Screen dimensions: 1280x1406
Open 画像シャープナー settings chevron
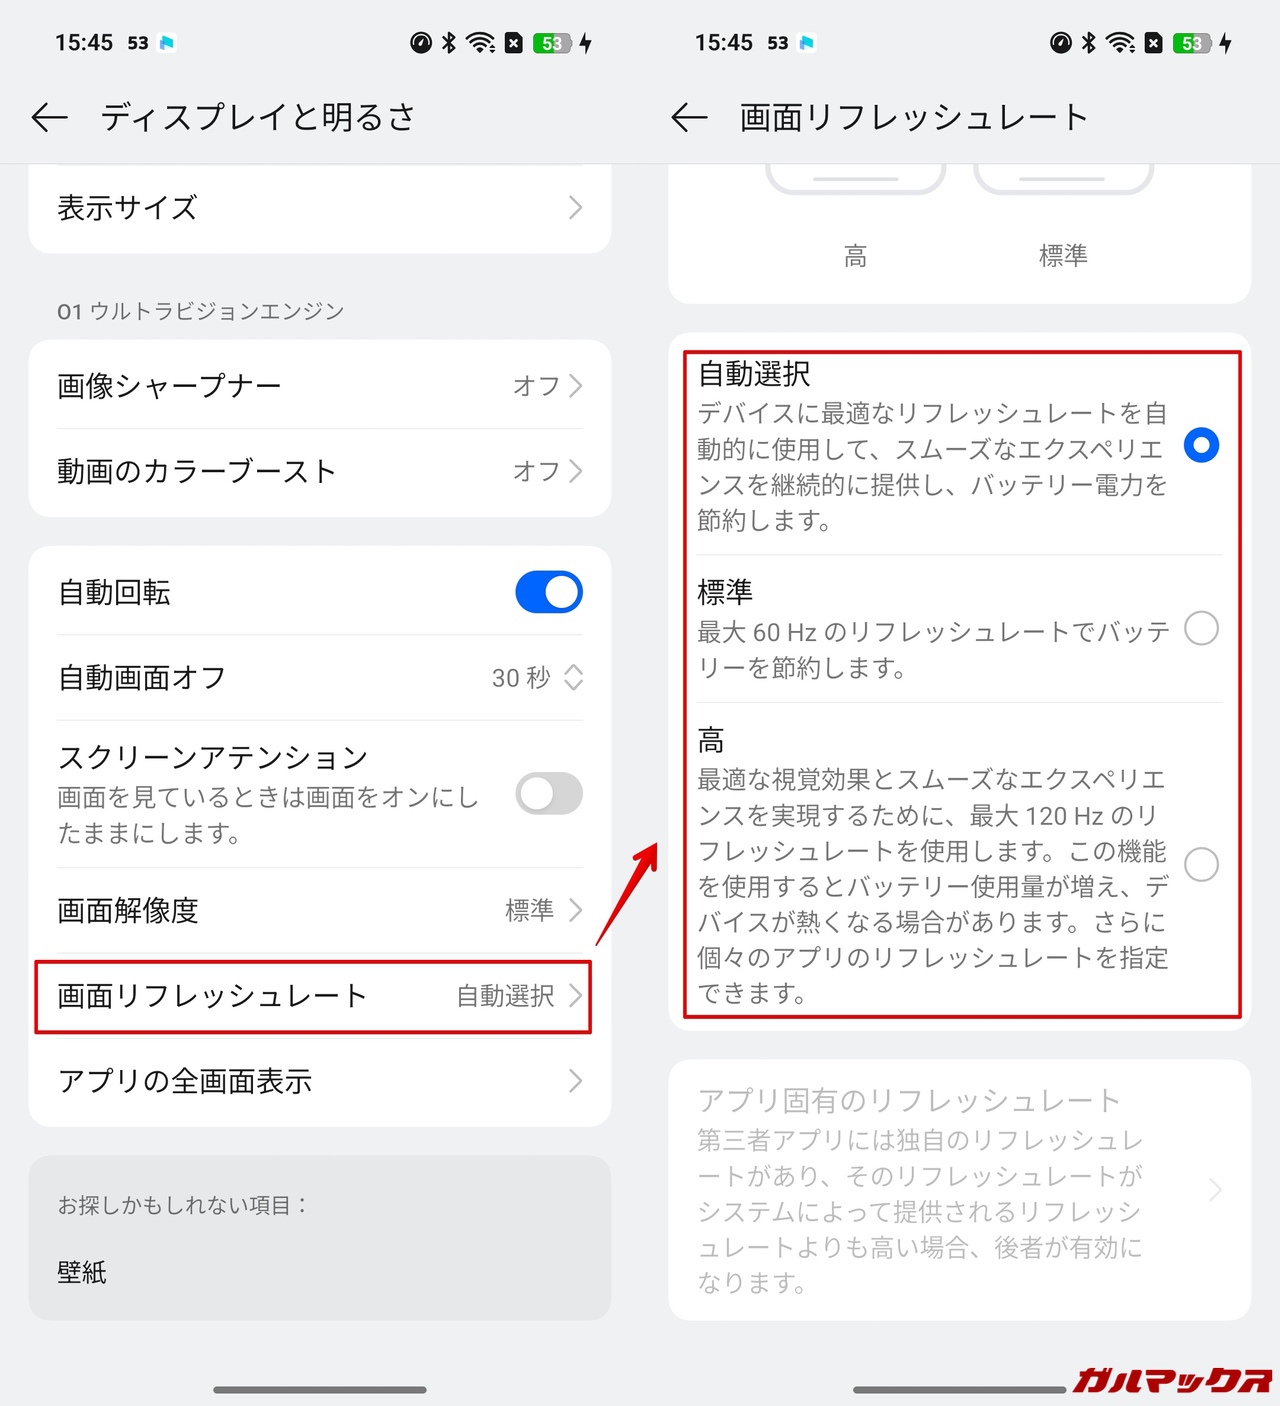click(575, 386)
